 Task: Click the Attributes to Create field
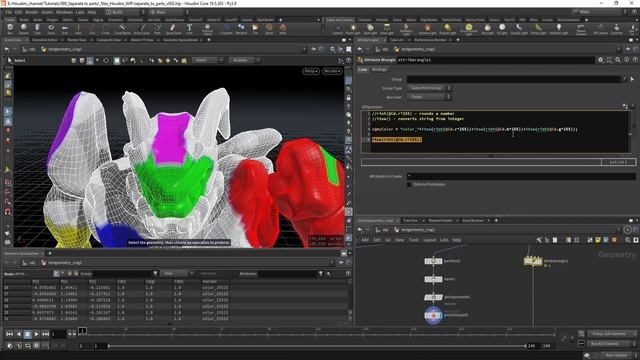(521, 176)
